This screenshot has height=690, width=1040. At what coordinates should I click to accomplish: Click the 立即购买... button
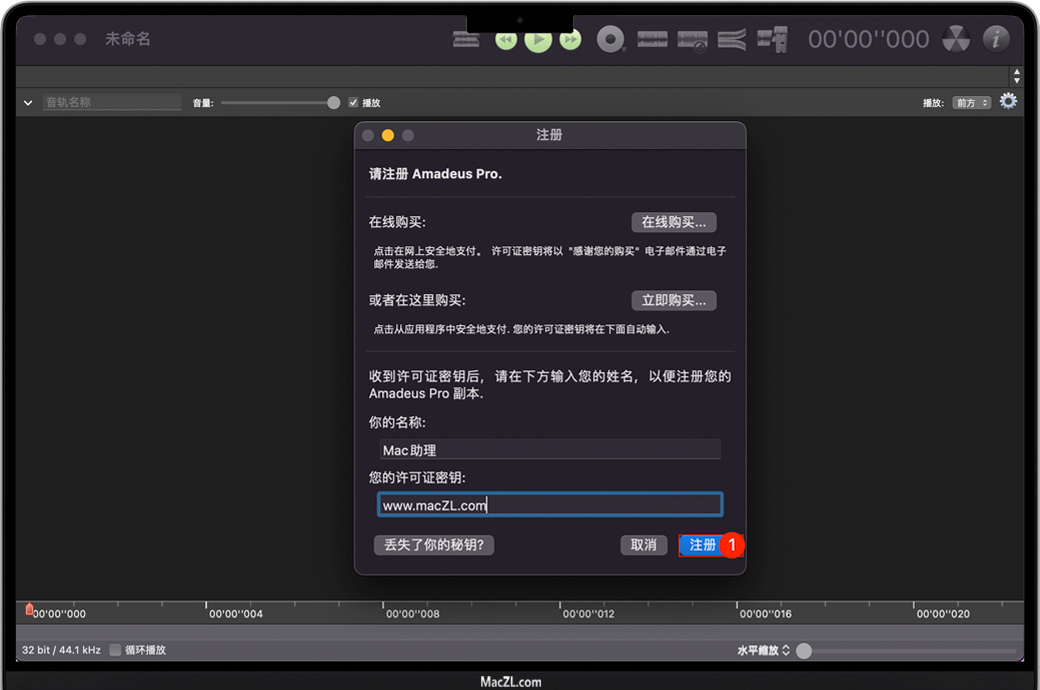674,301
